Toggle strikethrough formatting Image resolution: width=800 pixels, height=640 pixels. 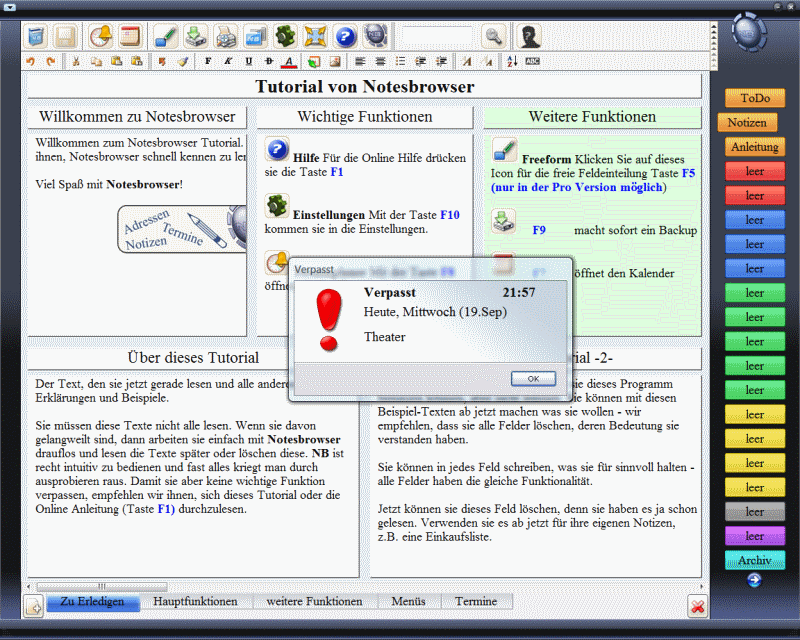[269, 61]
